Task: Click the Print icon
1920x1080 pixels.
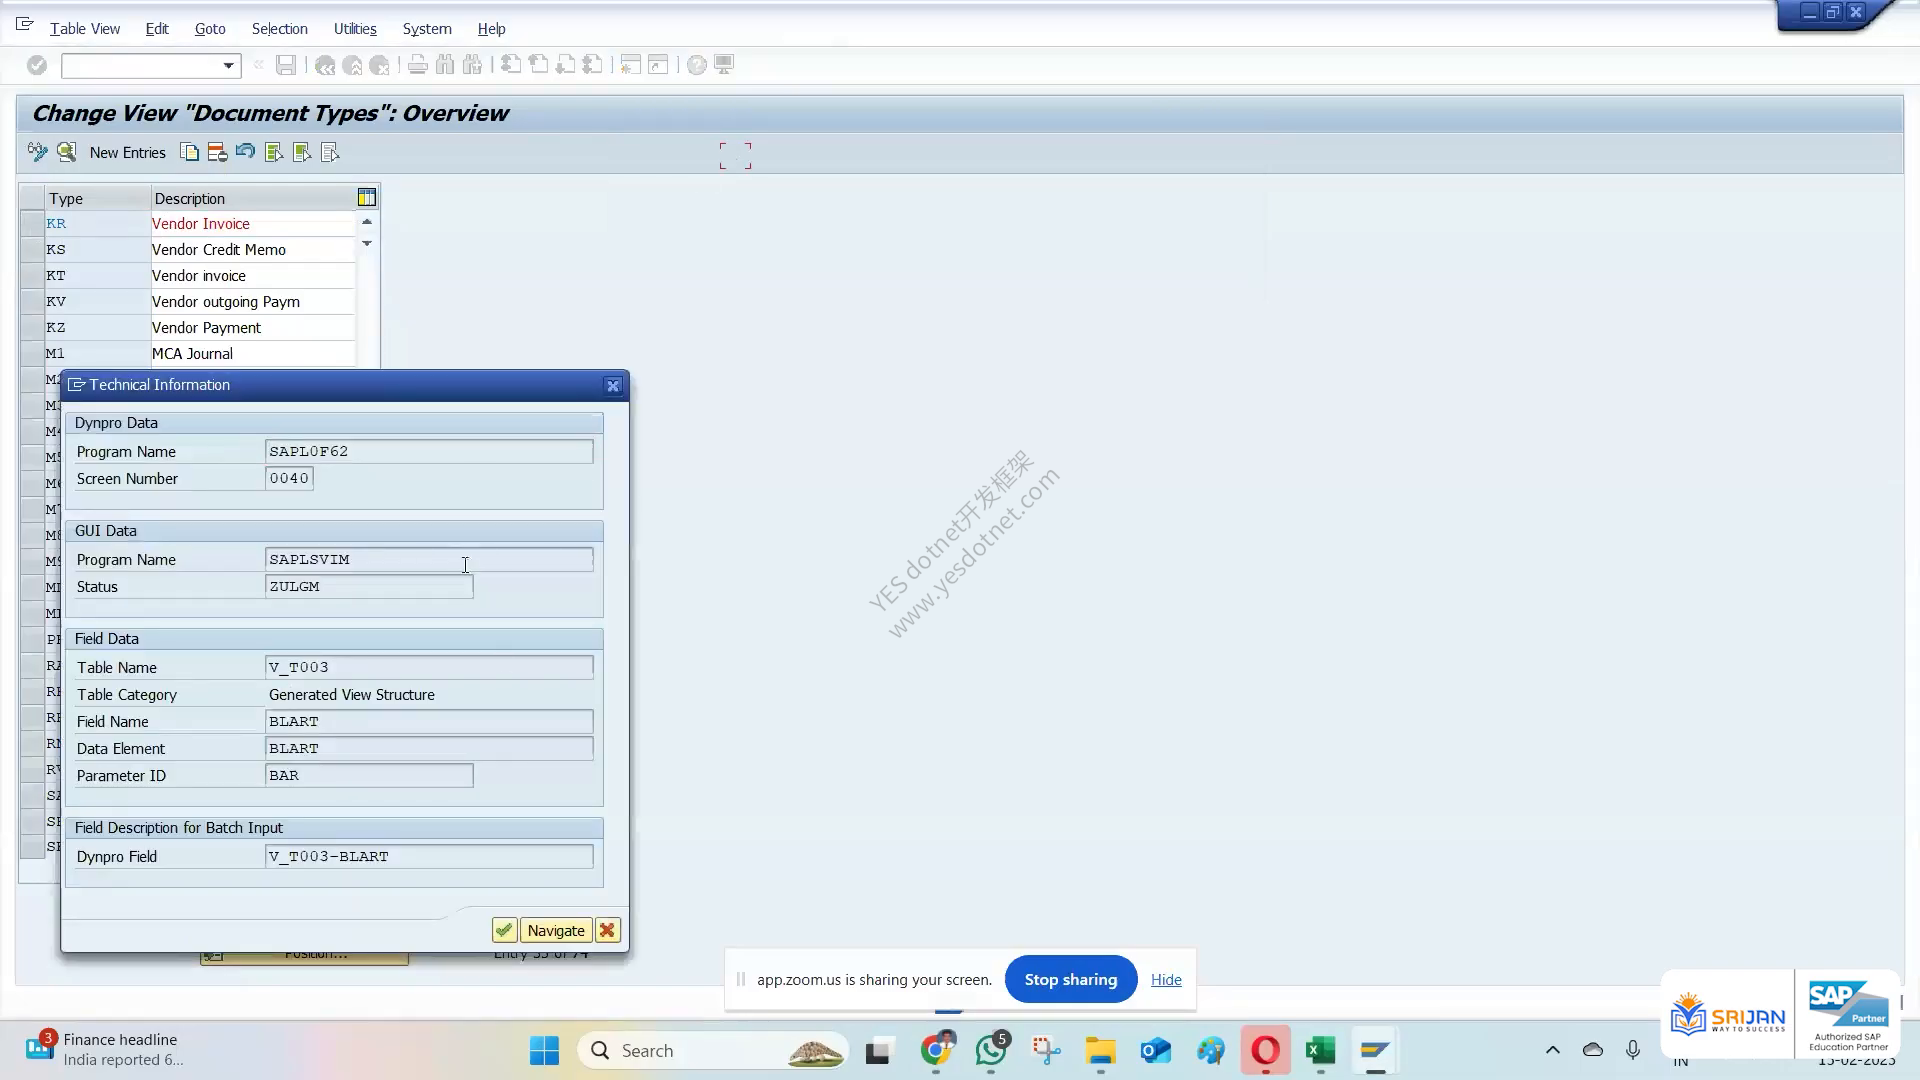Action: 418,65
